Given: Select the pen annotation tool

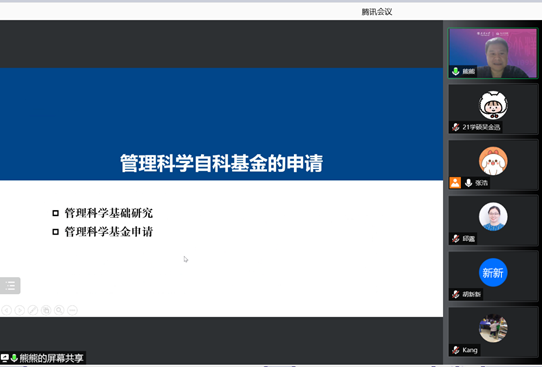Looking at the screenshot, I should point(33,310).
